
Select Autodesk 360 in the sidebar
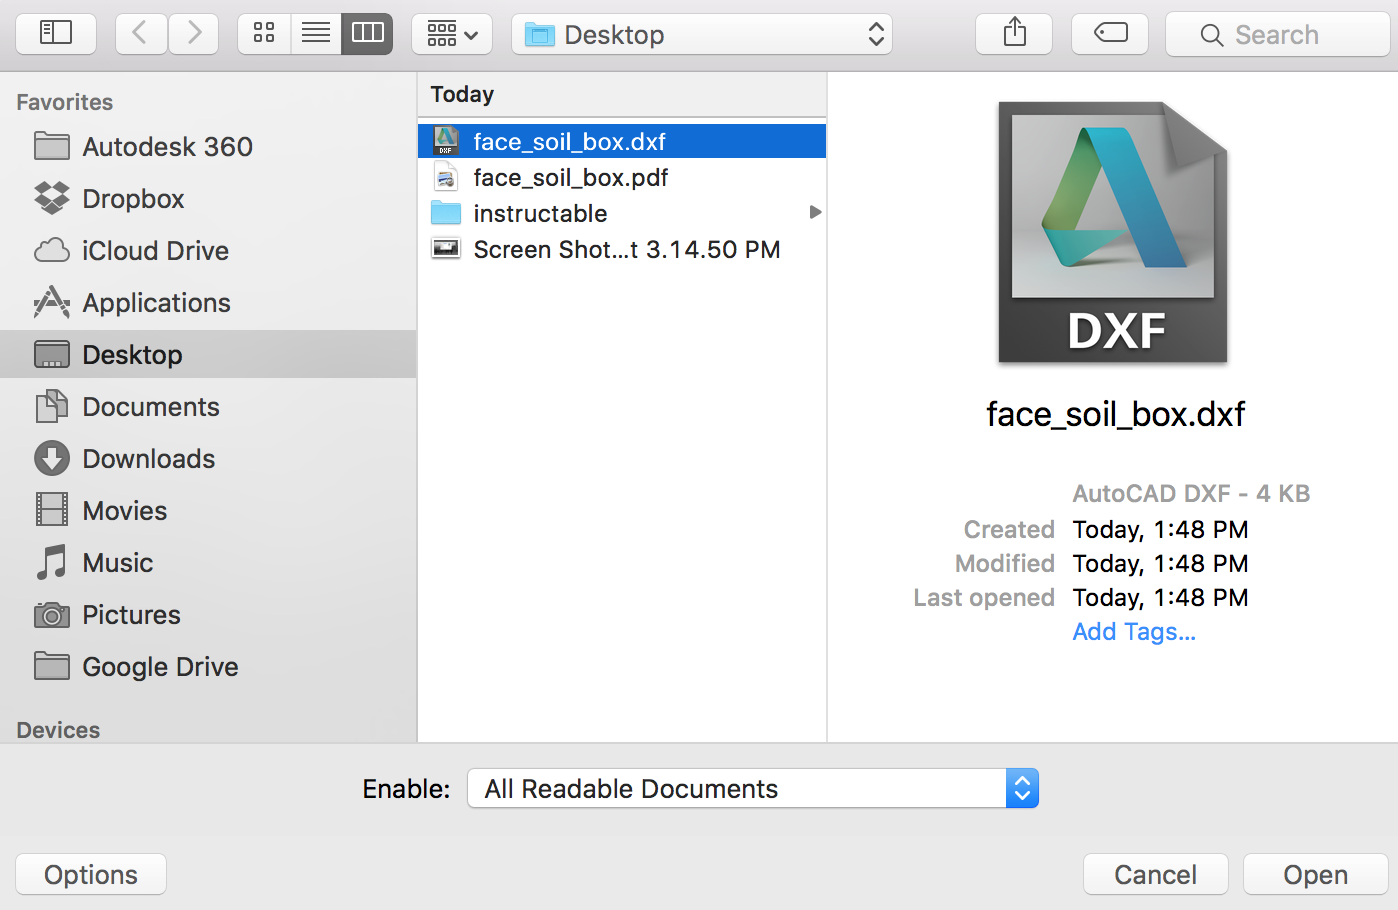[208, 147]
